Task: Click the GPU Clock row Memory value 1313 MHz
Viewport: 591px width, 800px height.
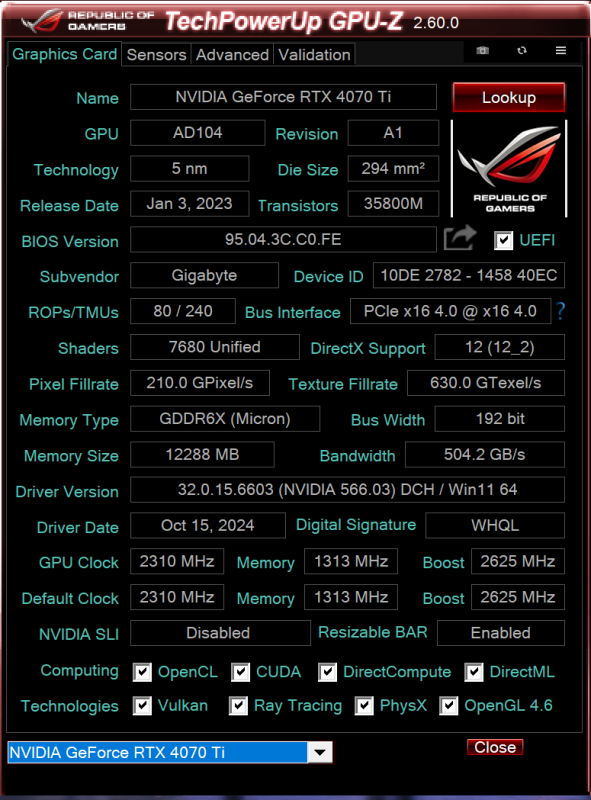Action: [351, 561]
